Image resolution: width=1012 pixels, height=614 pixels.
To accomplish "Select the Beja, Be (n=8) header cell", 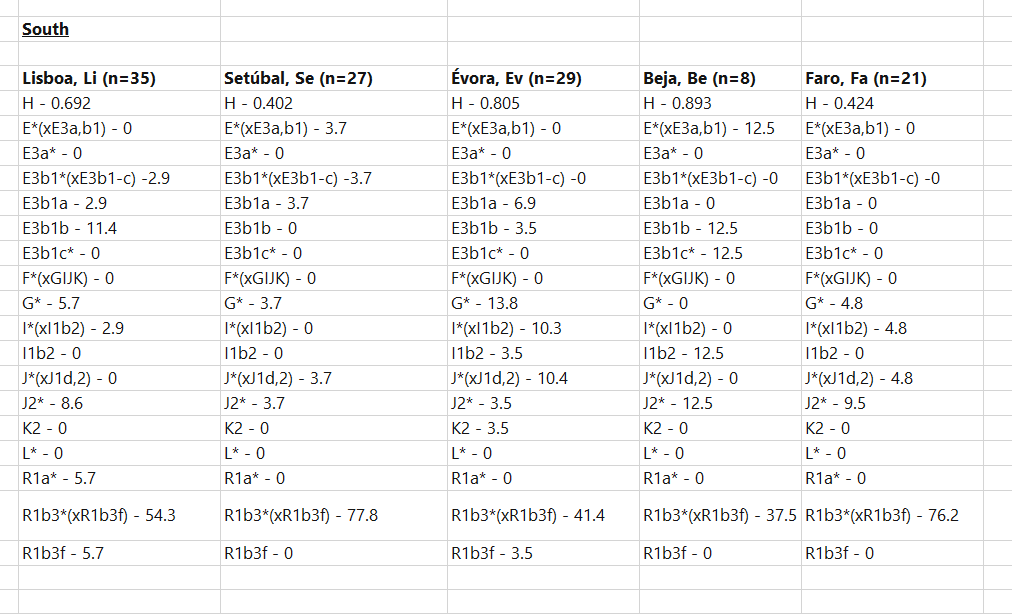I will (720, 78).
